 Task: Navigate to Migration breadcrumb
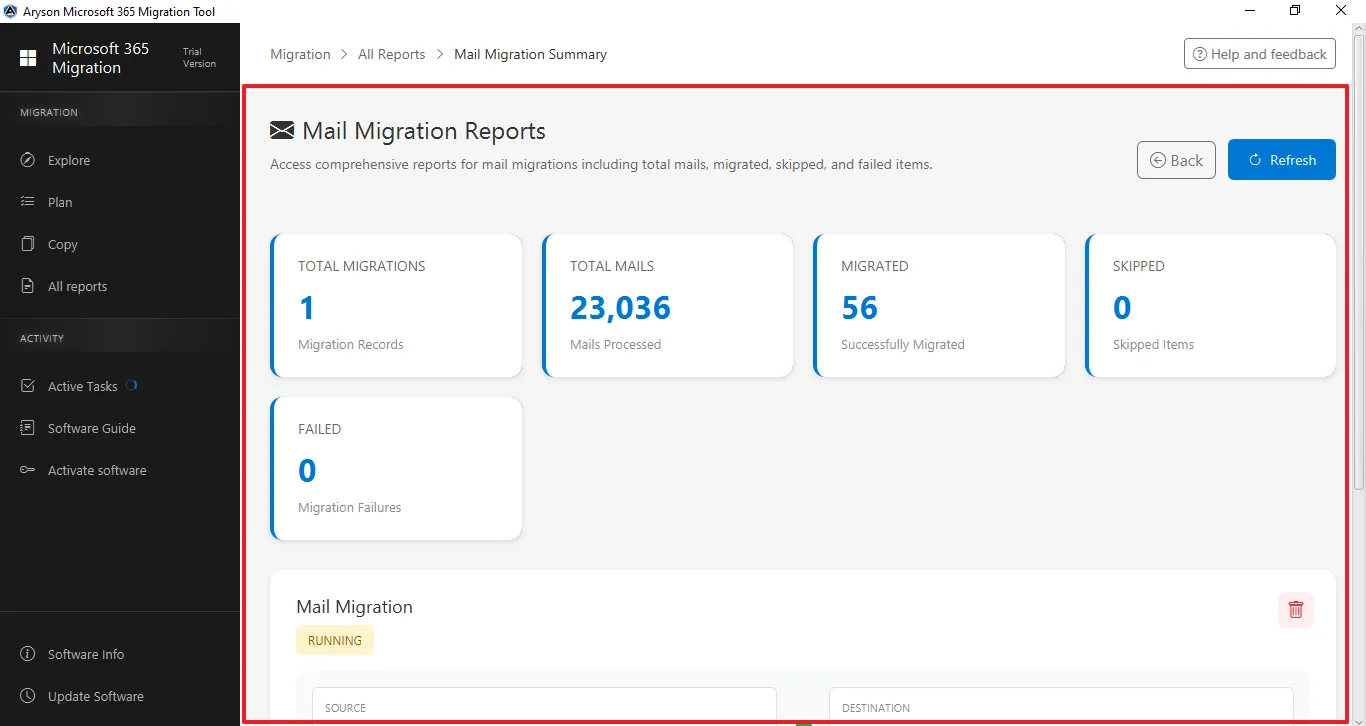(x=300, y=54)
